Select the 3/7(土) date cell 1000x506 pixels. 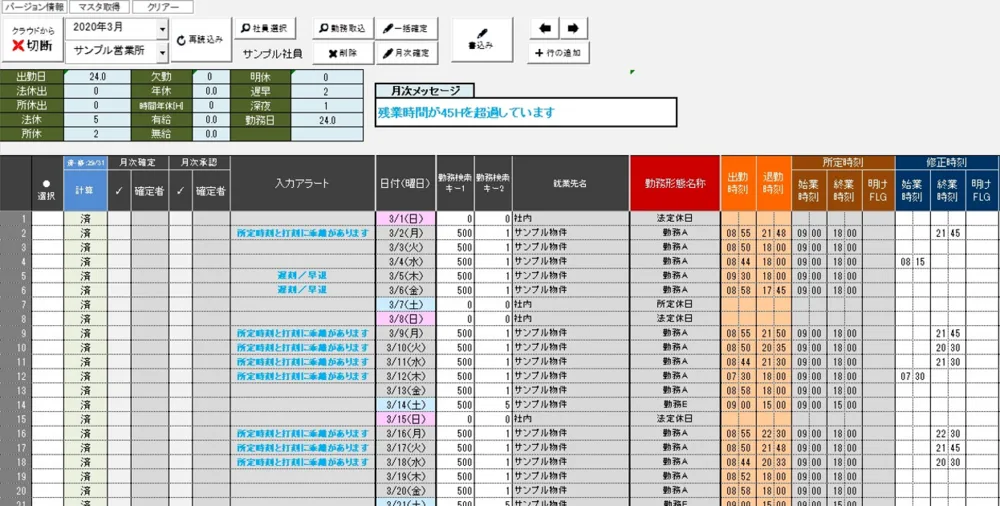[406, 304]
